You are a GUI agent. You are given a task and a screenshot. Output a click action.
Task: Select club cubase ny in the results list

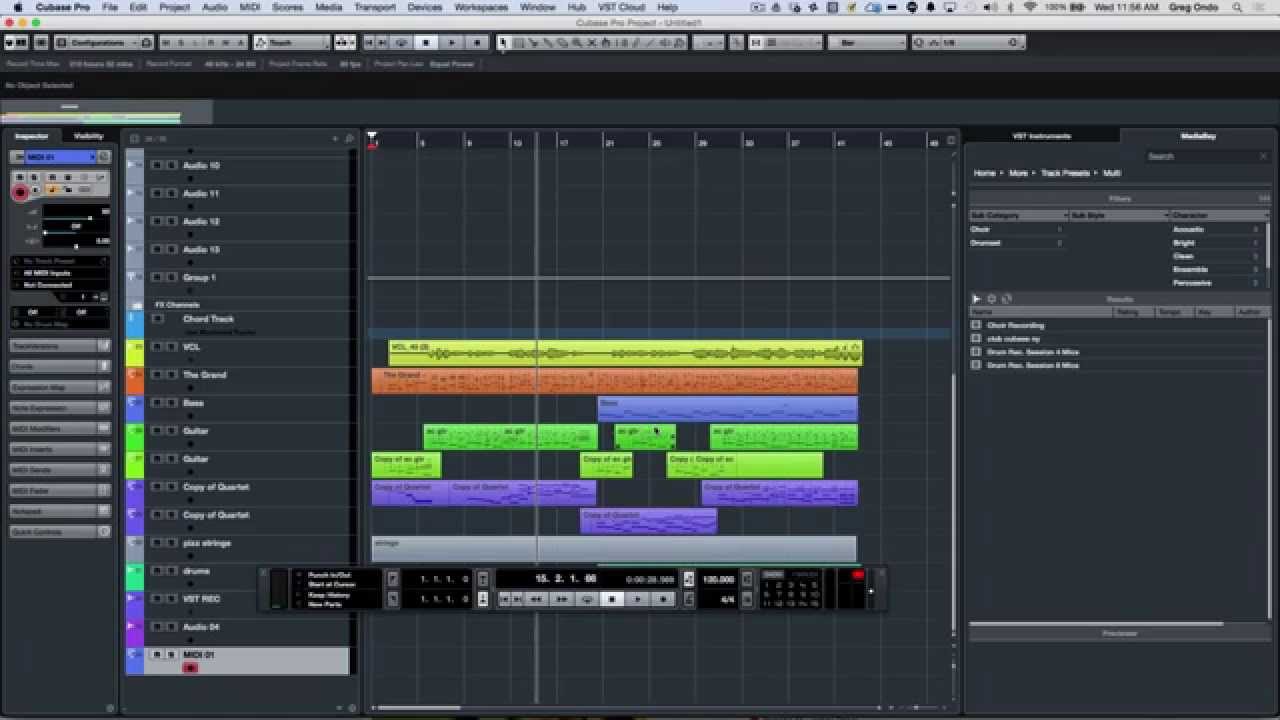1013,339
